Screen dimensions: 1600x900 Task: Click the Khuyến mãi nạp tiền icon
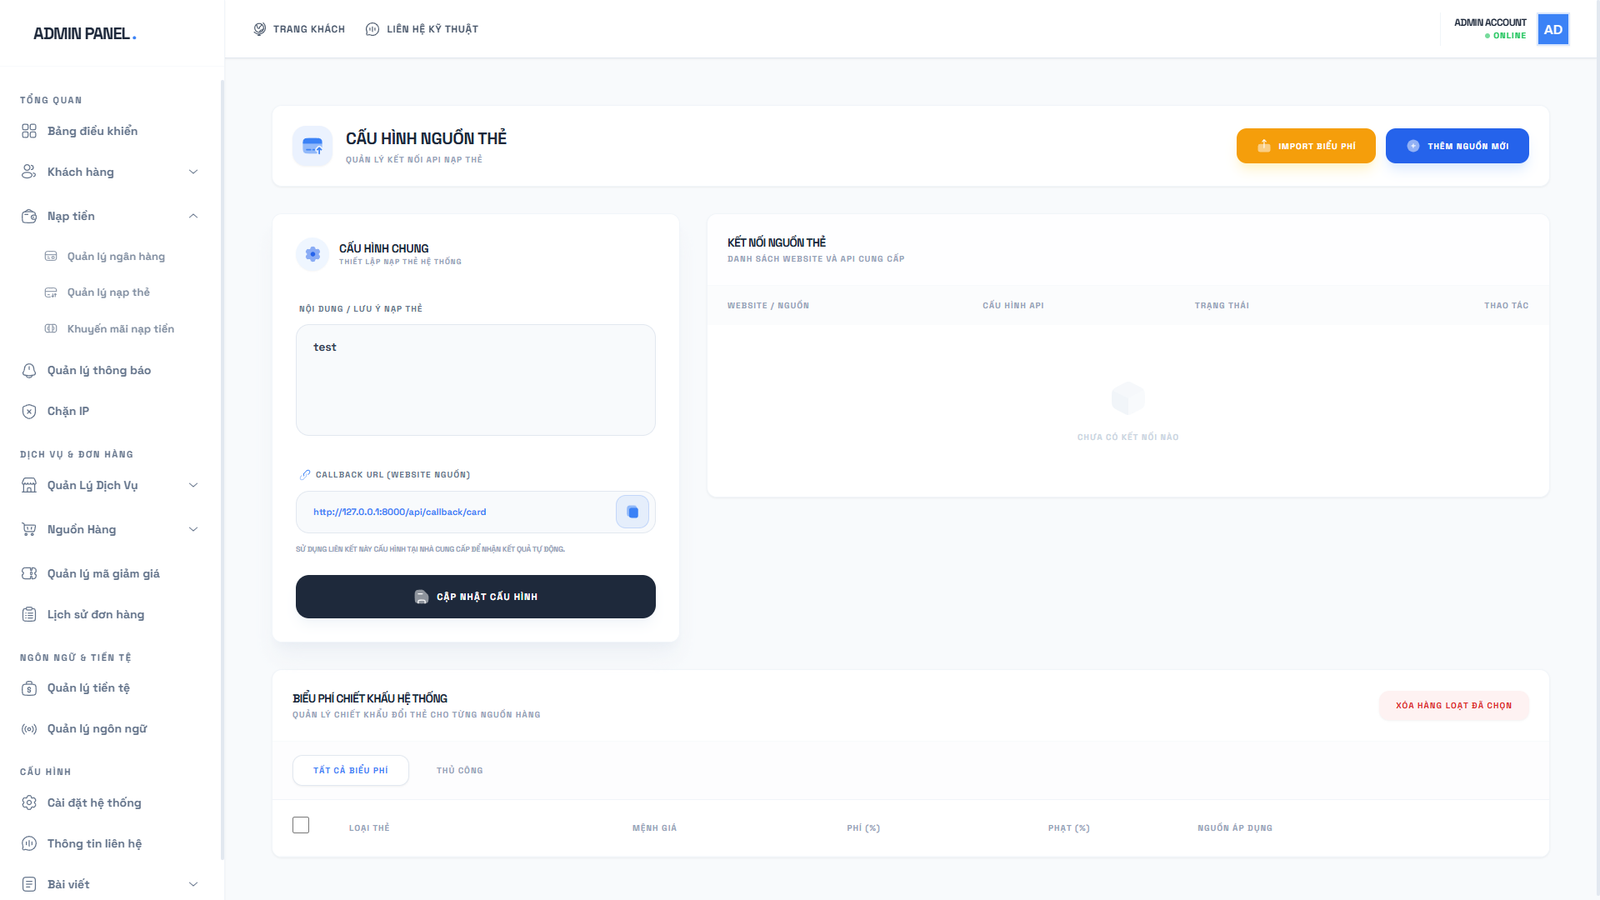[51, 328]
